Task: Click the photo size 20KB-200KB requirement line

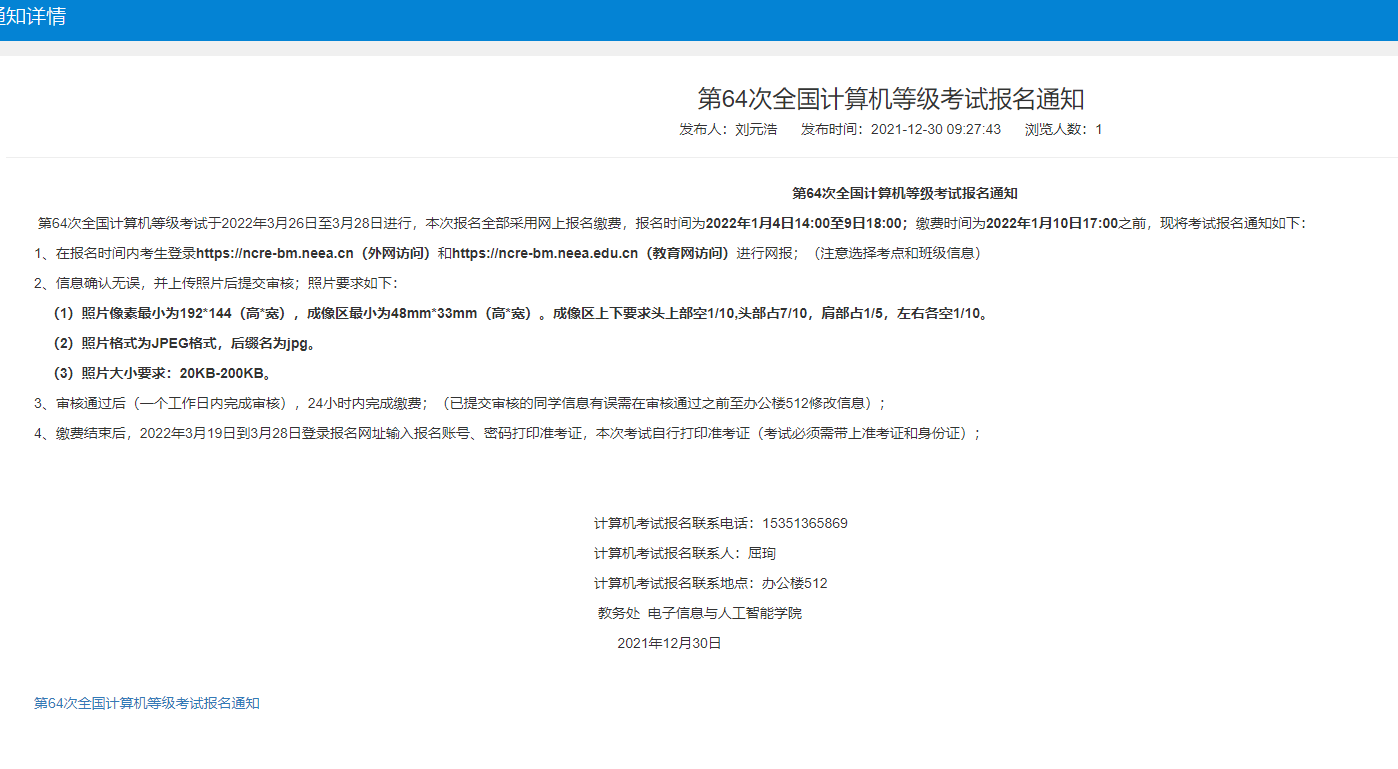Action: [164, 373]
